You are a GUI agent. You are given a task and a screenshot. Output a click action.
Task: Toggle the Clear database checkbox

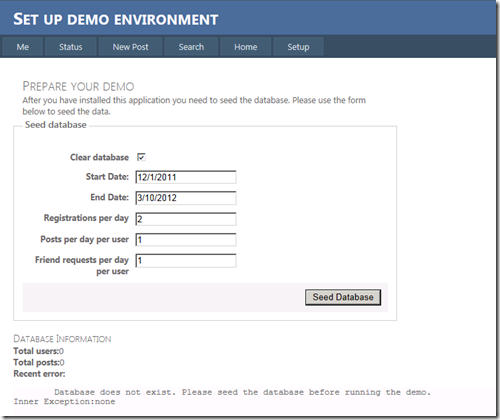[x=141, y=157]
